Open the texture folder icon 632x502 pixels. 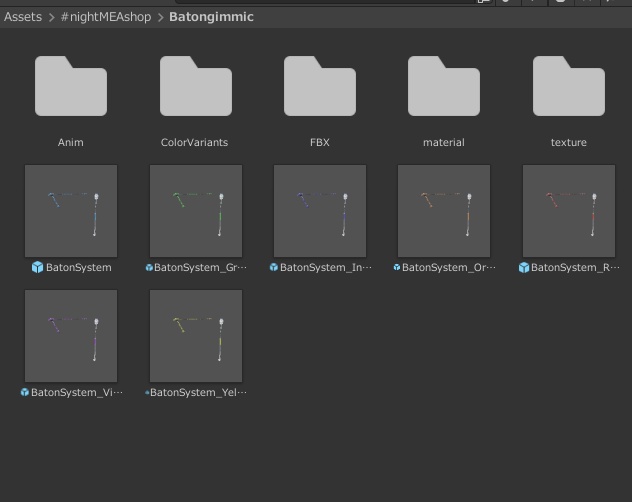[x=569, y=86]
